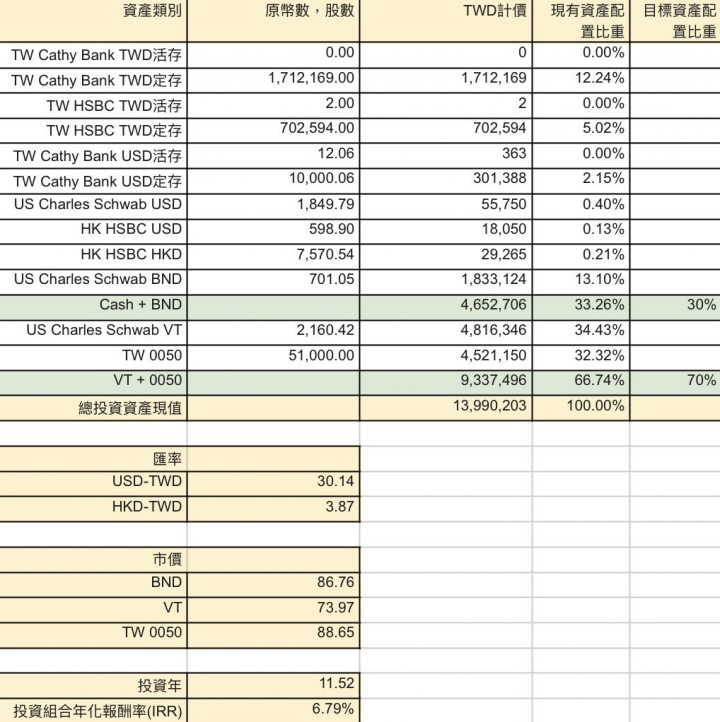The height and width of the screenshot is (722, 720).
Task: Select the 1,833,124 TWD value cell
Action: 446,282
